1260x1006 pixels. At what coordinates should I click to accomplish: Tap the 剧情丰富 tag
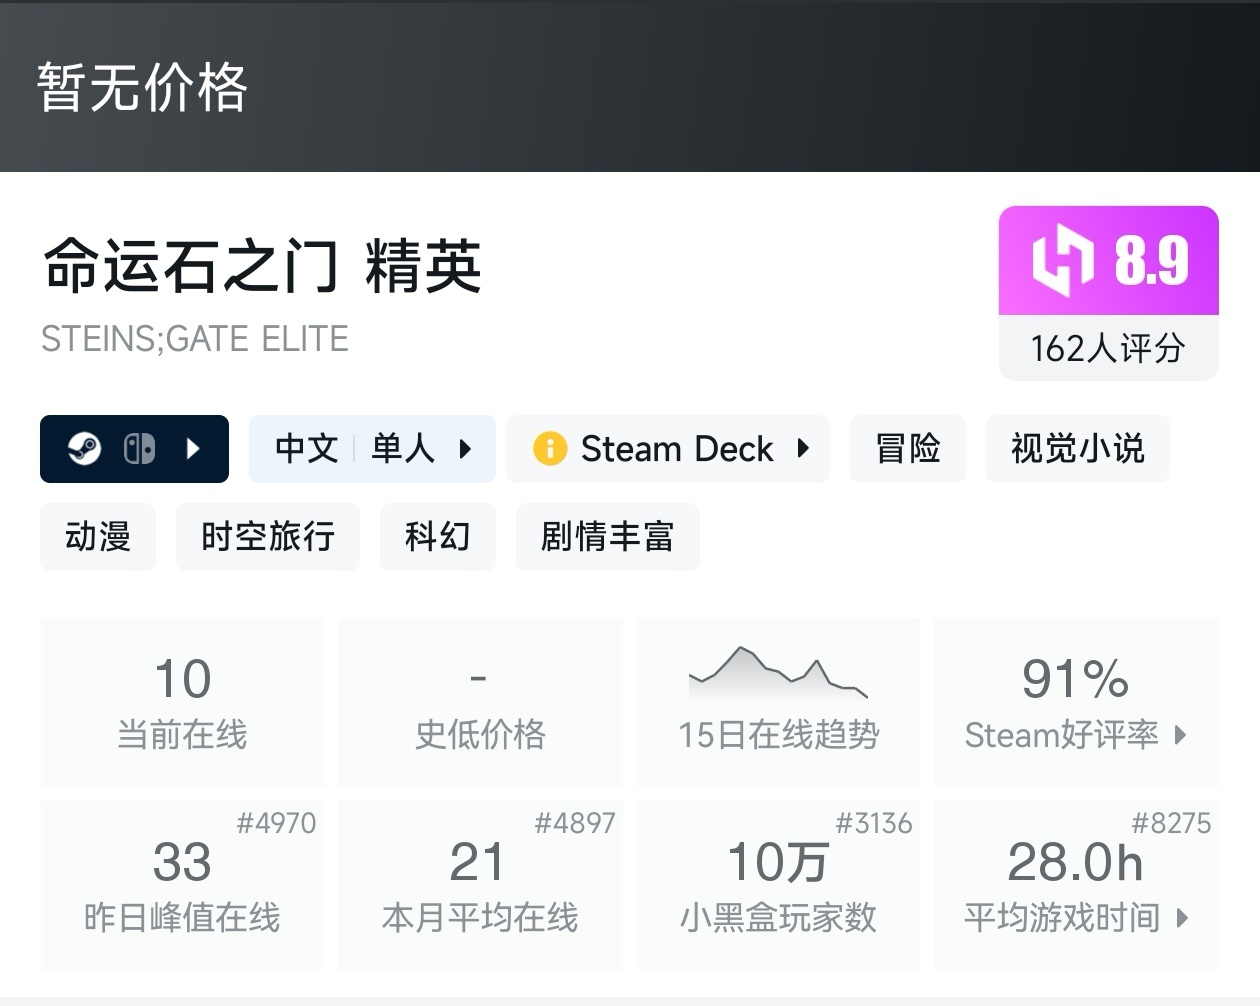click(607, 537)
